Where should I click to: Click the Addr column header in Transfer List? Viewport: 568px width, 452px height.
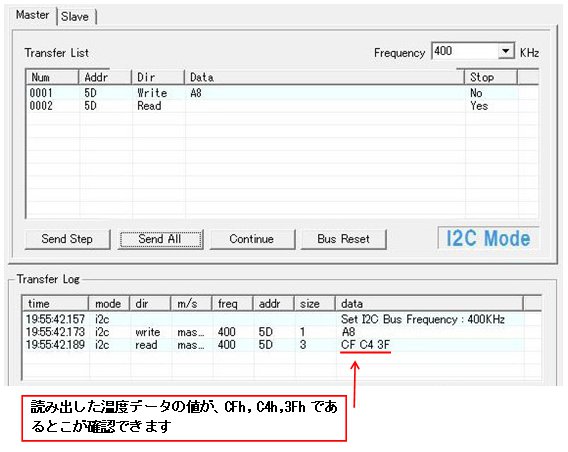(x=105, y=77)
